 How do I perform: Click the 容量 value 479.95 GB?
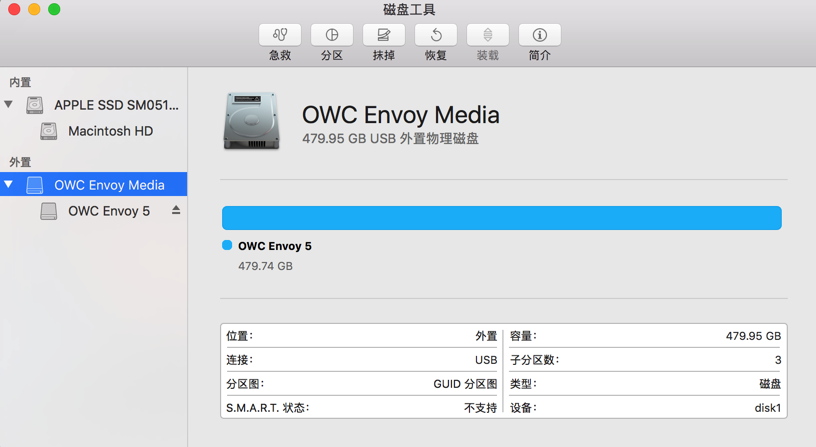[x=754, y=336]
